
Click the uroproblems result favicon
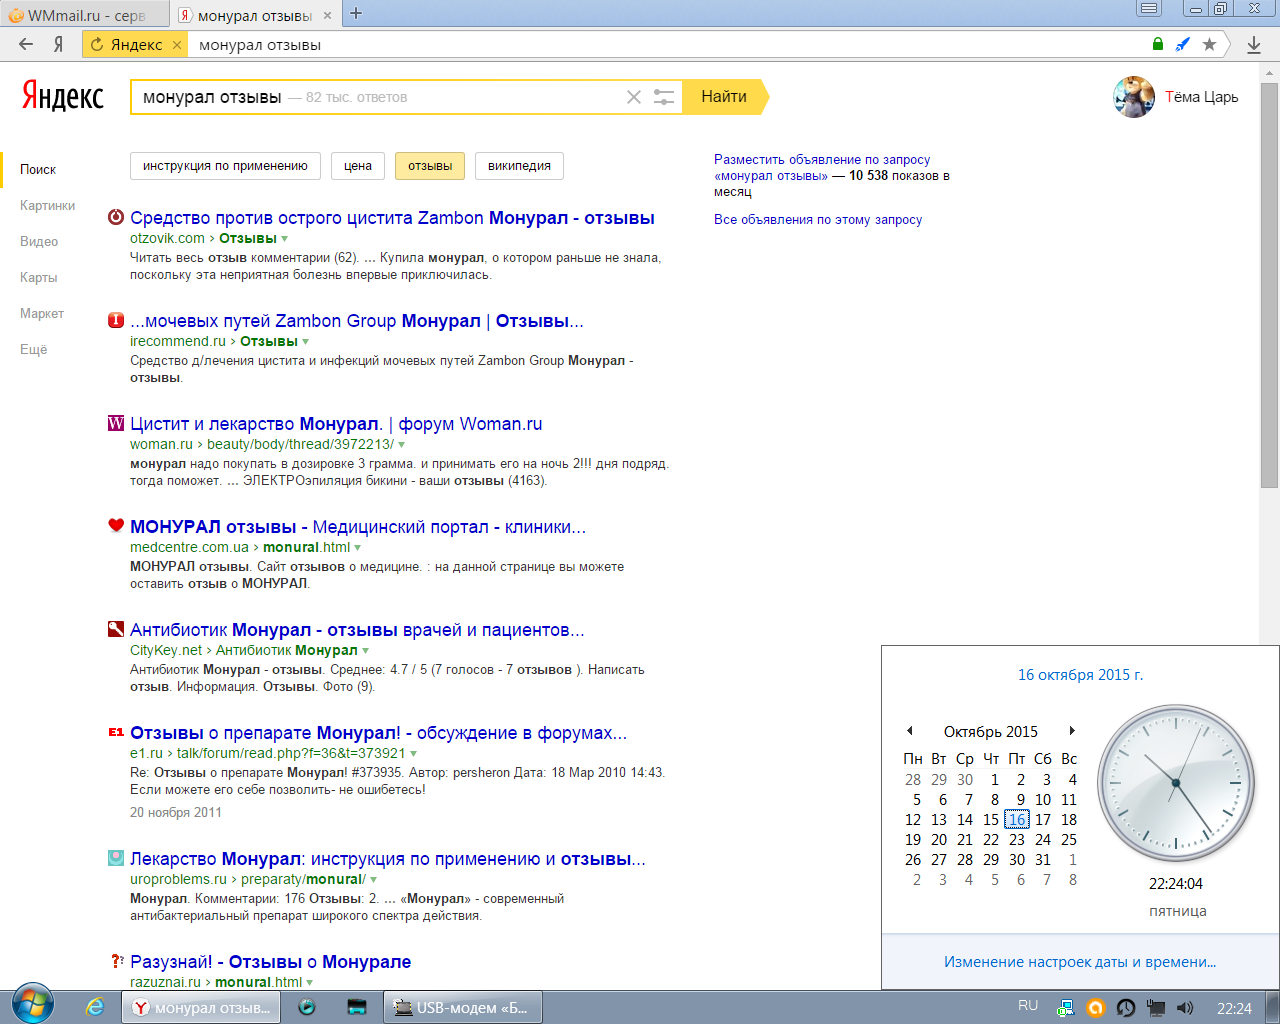[x=116, y=858]
